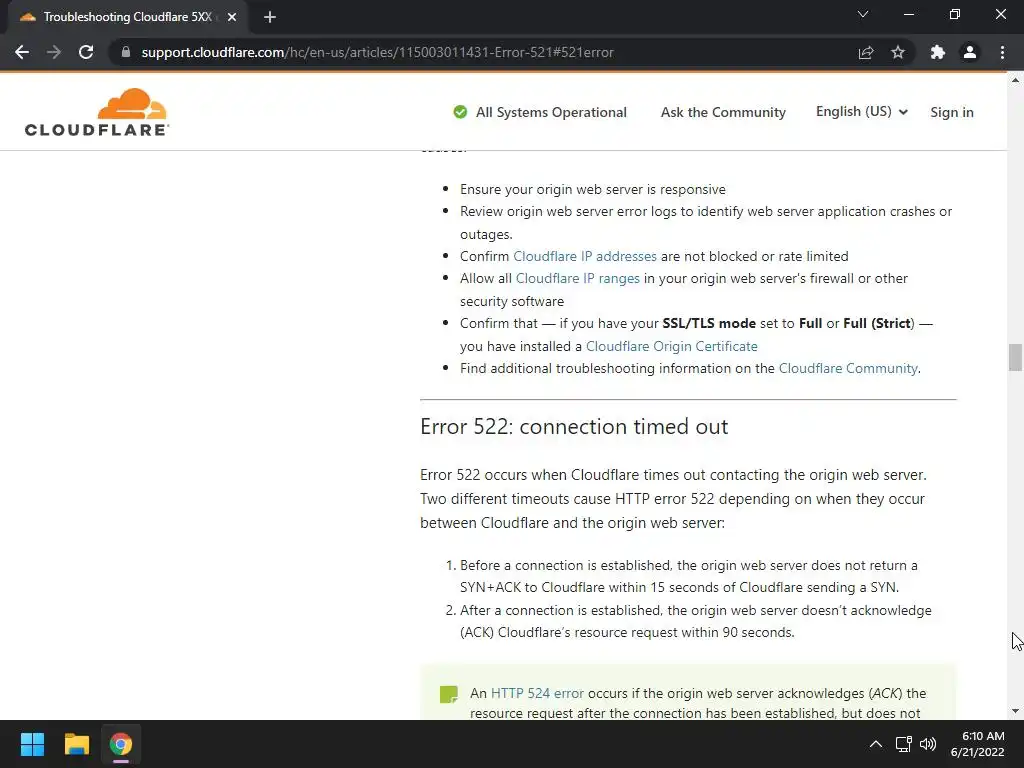Click the green note icon in callout

click(449, 694)
